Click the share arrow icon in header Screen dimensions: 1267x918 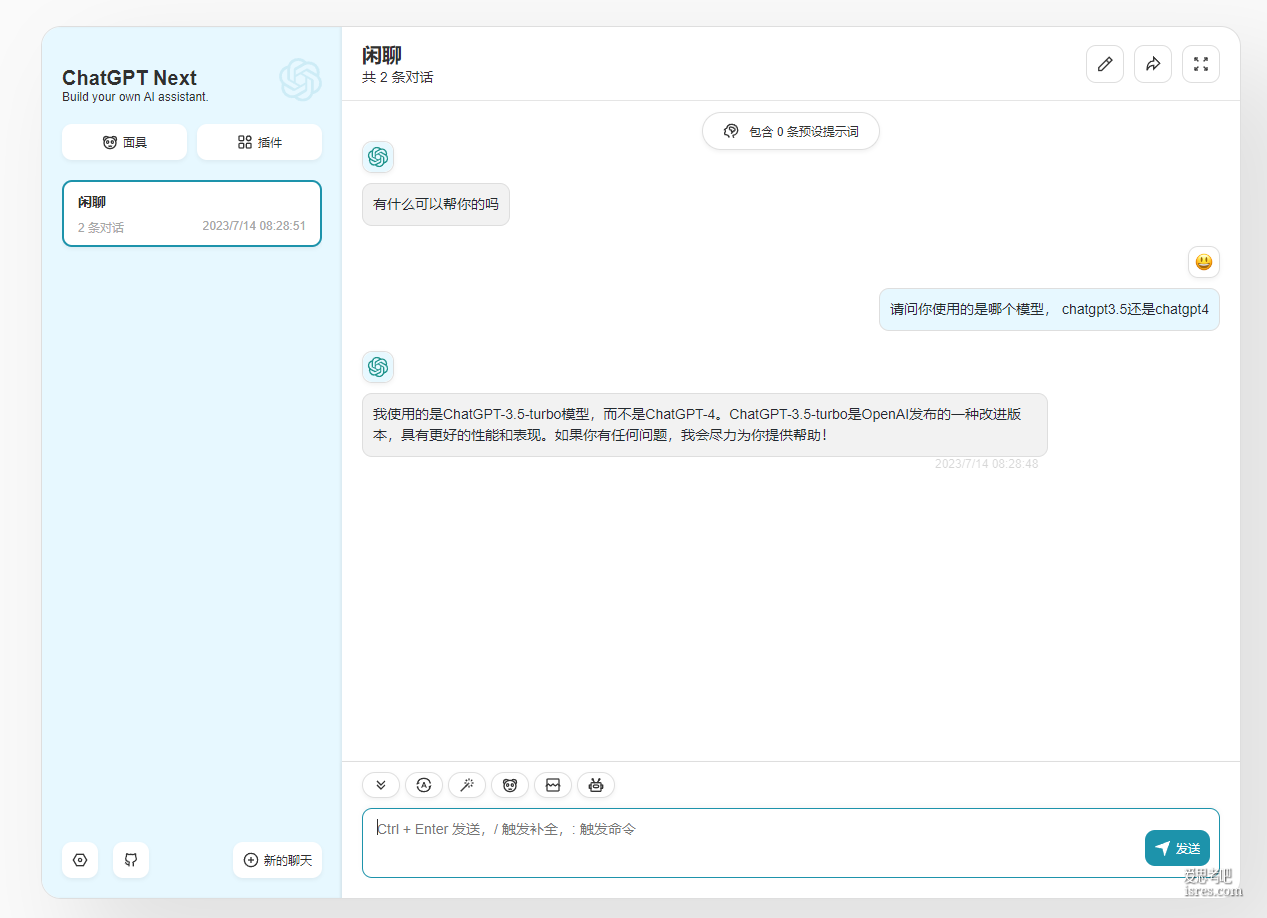[1153, 64]
